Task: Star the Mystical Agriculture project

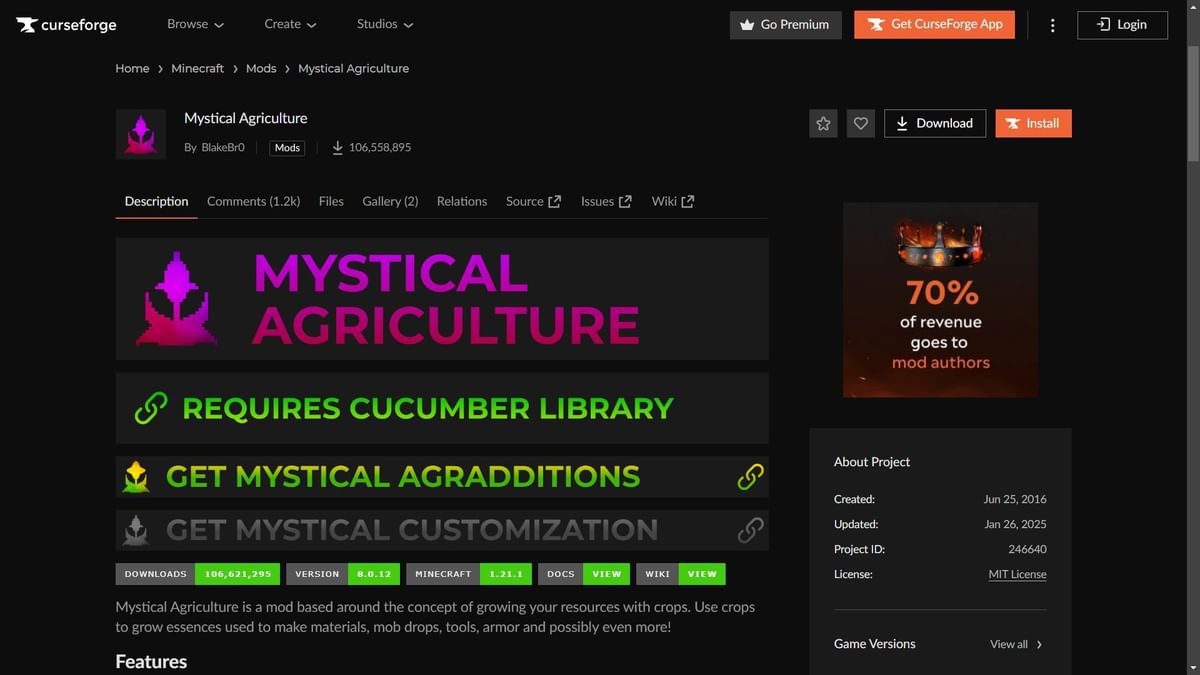Action: (822, 123)
